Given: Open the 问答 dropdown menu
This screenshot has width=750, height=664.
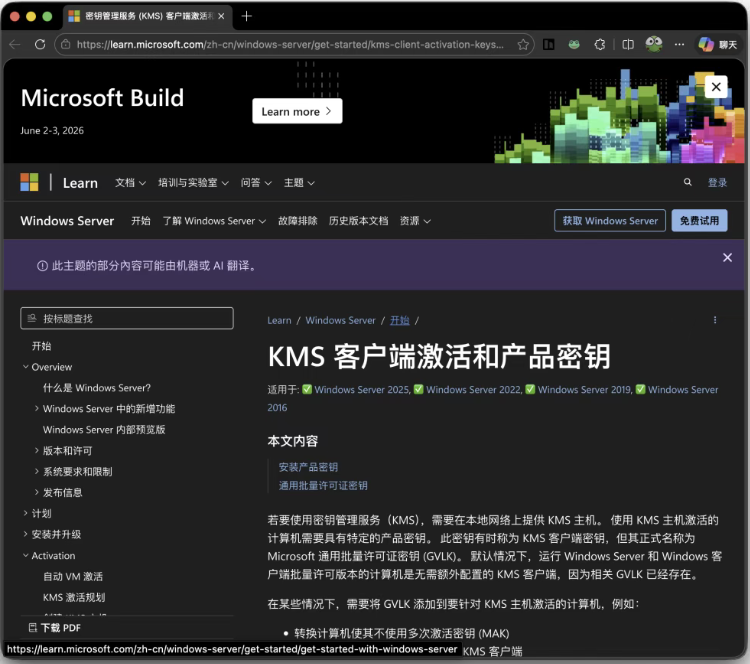Looking at the screenshot, I should click(256, 183).
